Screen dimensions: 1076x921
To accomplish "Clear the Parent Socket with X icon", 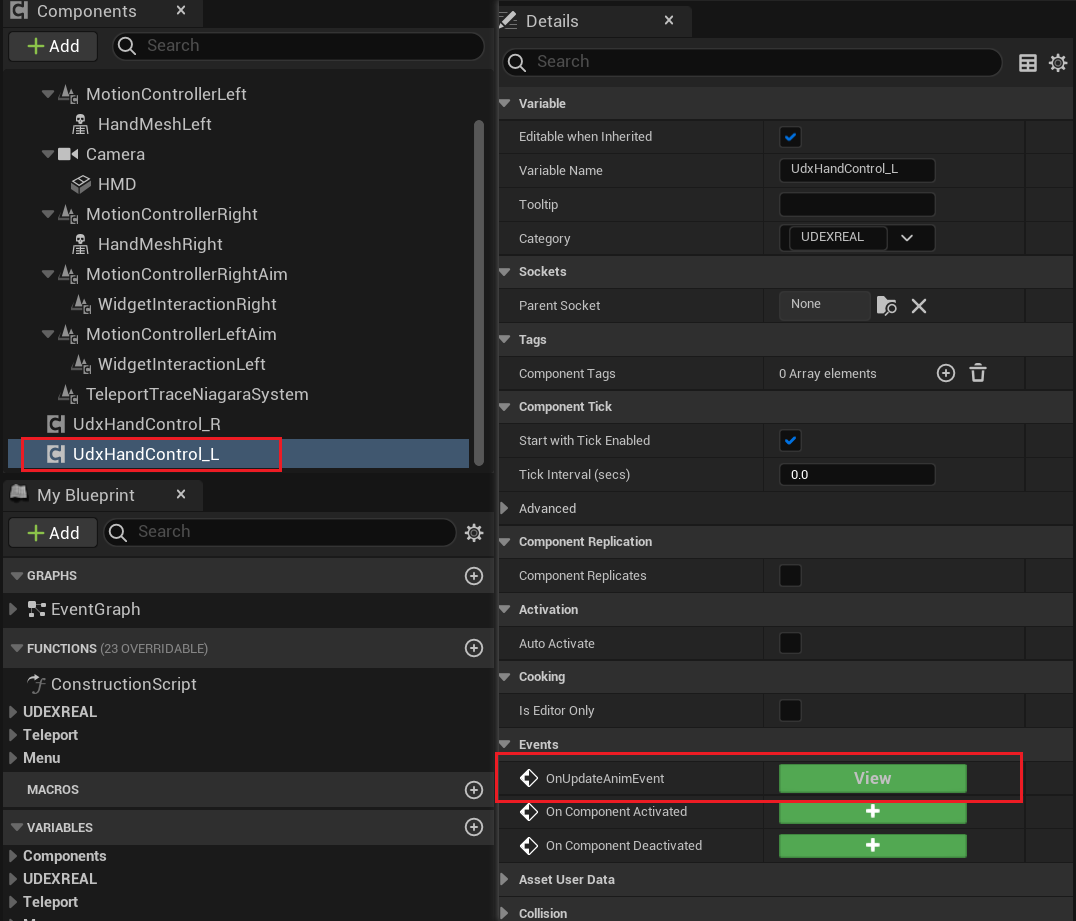I will (919, 306).
